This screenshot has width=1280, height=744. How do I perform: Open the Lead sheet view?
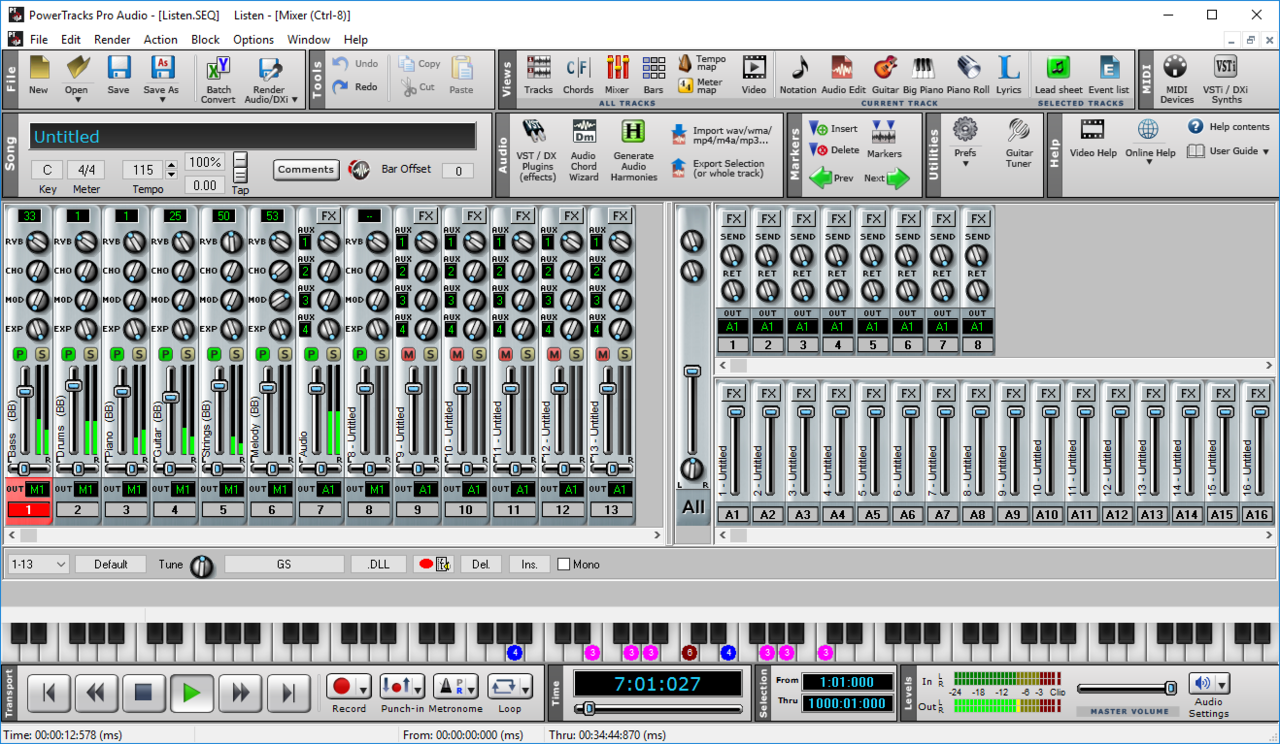(1058, 75)
